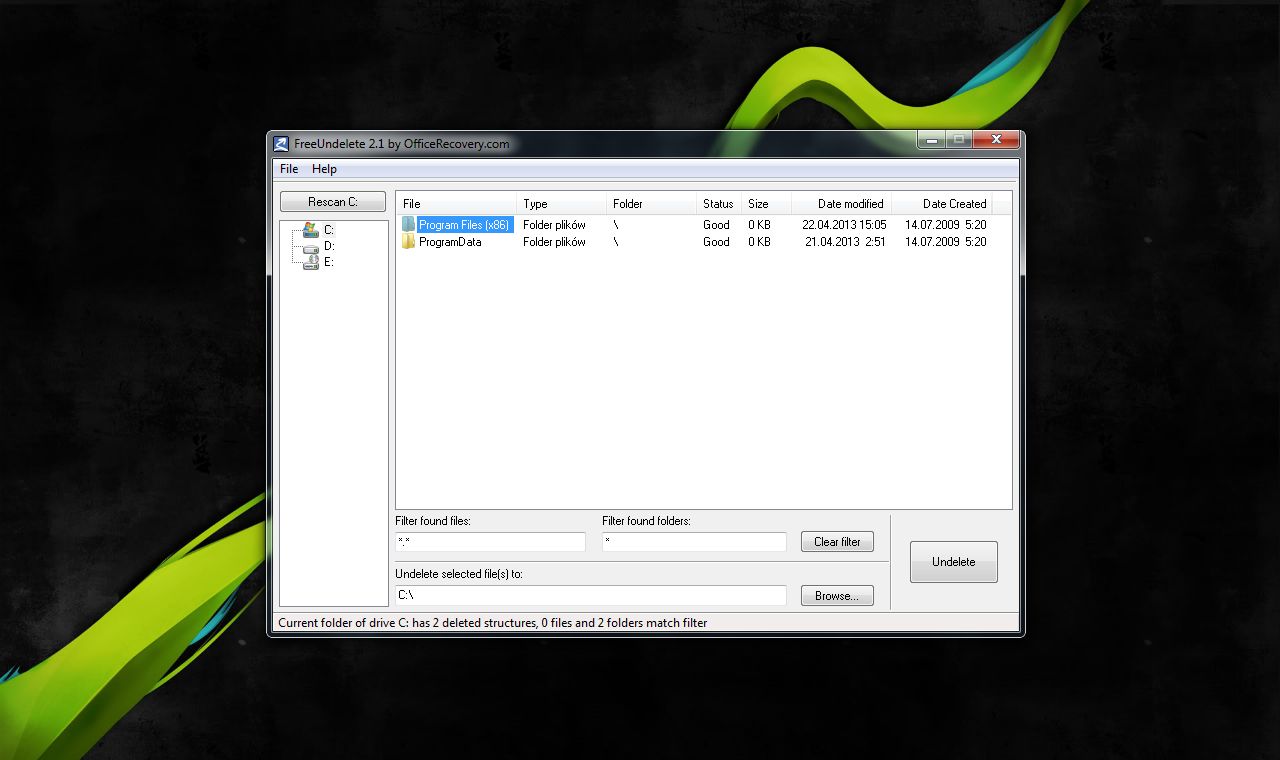1280x760 pixels.
Task: Open the Browse dialog for destination folder
Action: [836, 595]
